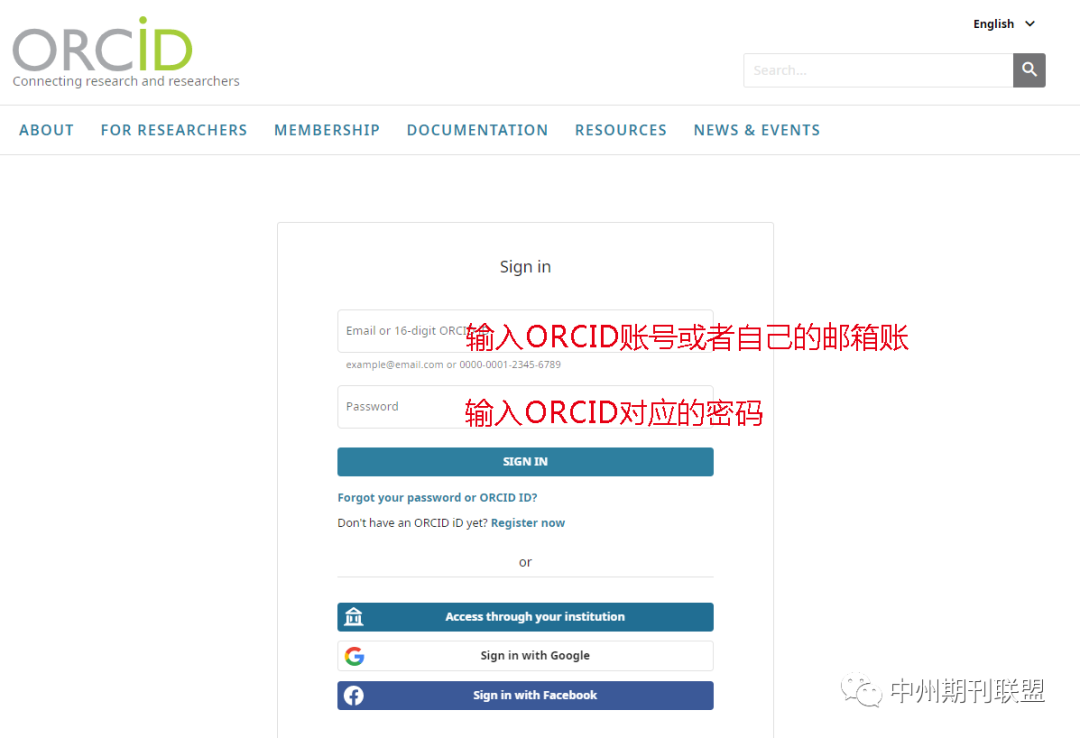Screen dimensions: 1080x738
Task: Click the search magnifier icon
Action: pos(1029,70)
